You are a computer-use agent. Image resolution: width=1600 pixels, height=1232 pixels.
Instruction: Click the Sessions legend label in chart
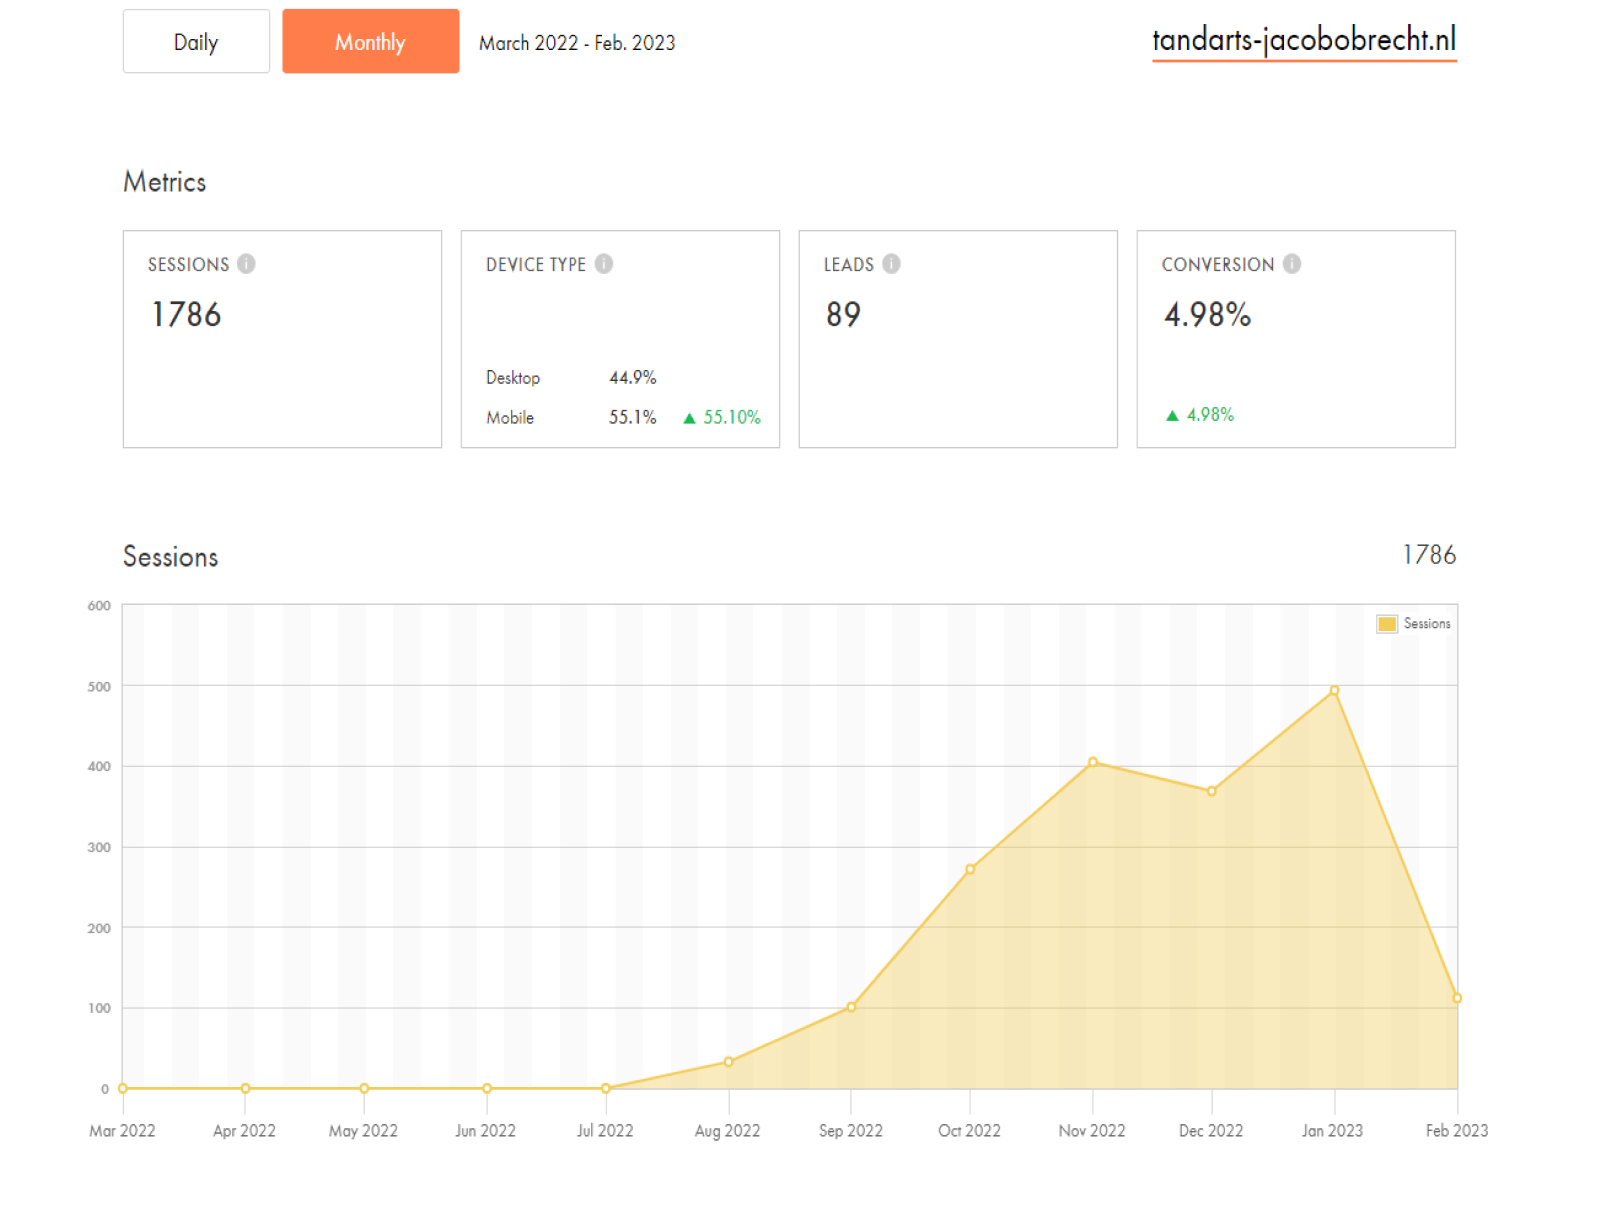[1426, 623]
